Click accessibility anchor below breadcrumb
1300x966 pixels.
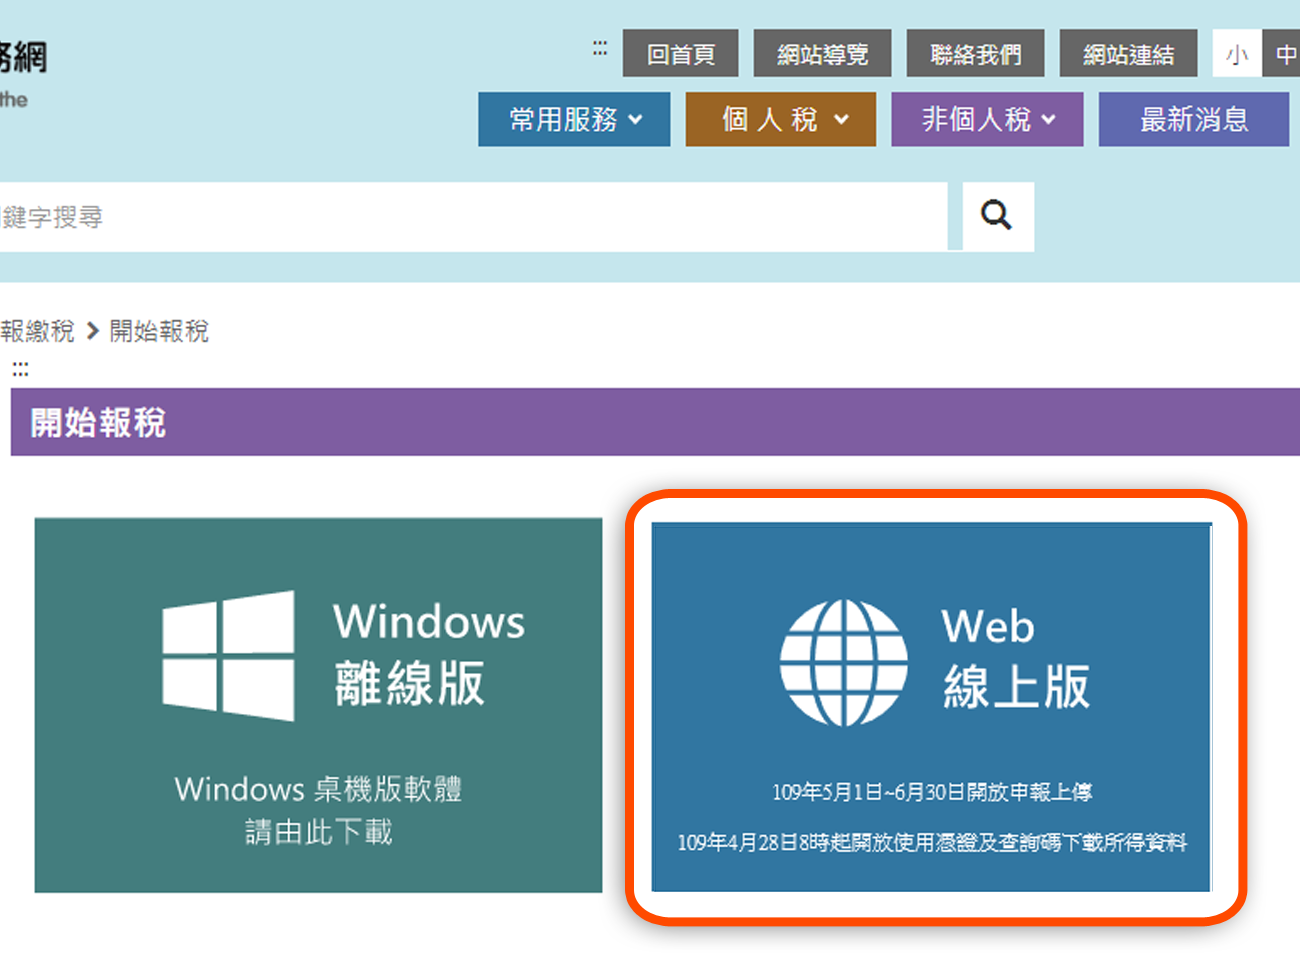(x=20, y=369)
